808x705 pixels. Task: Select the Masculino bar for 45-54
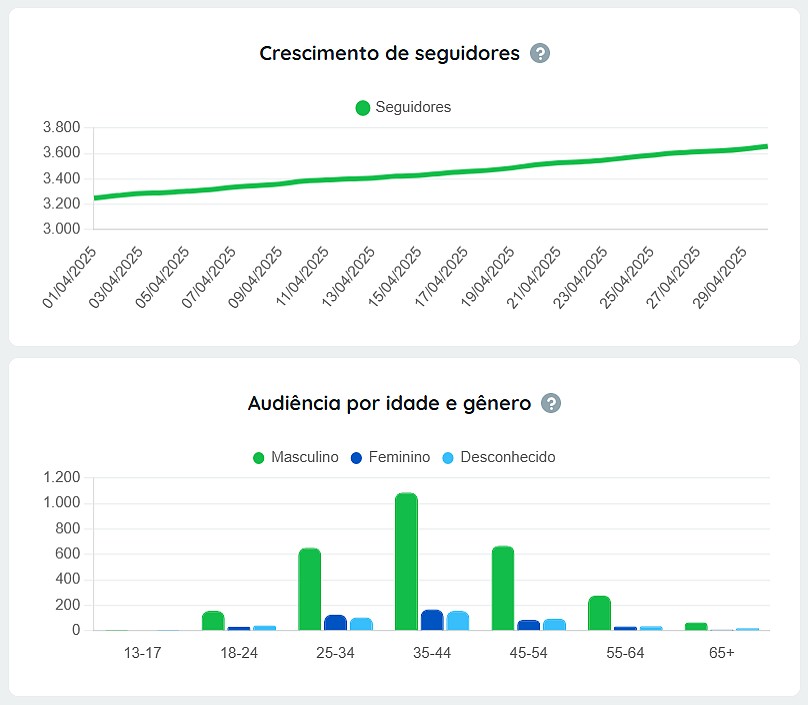tap(503, 588)
